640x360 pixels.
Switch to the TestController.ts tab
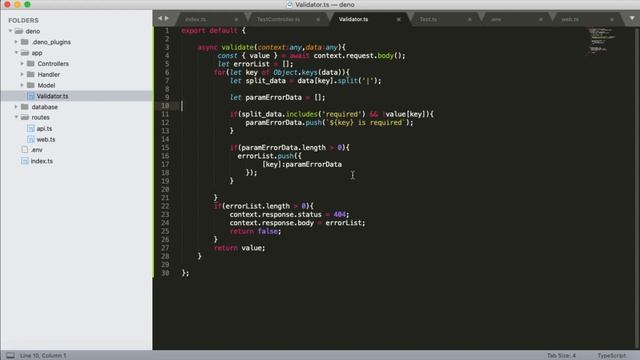click(278, 19)
